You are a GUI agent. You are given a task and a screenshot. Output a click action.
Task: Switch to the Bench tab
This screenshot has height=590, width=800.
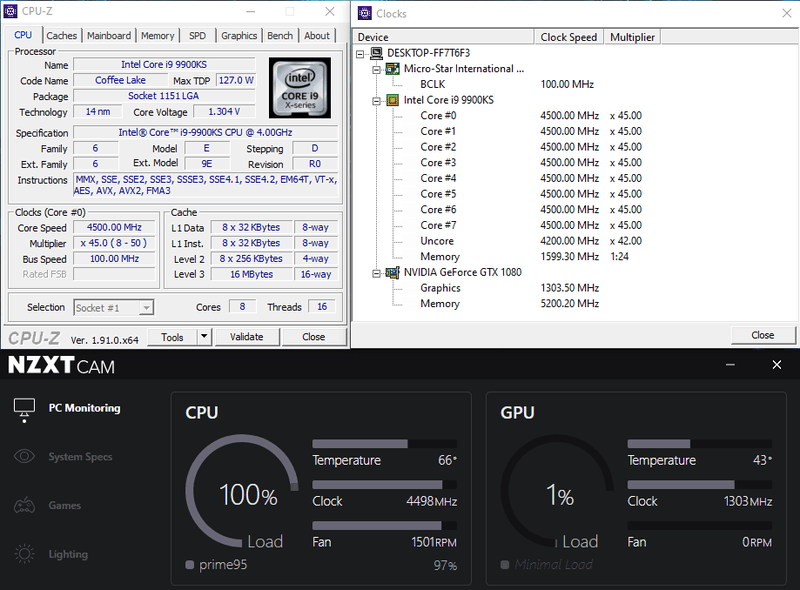[280, 36]
